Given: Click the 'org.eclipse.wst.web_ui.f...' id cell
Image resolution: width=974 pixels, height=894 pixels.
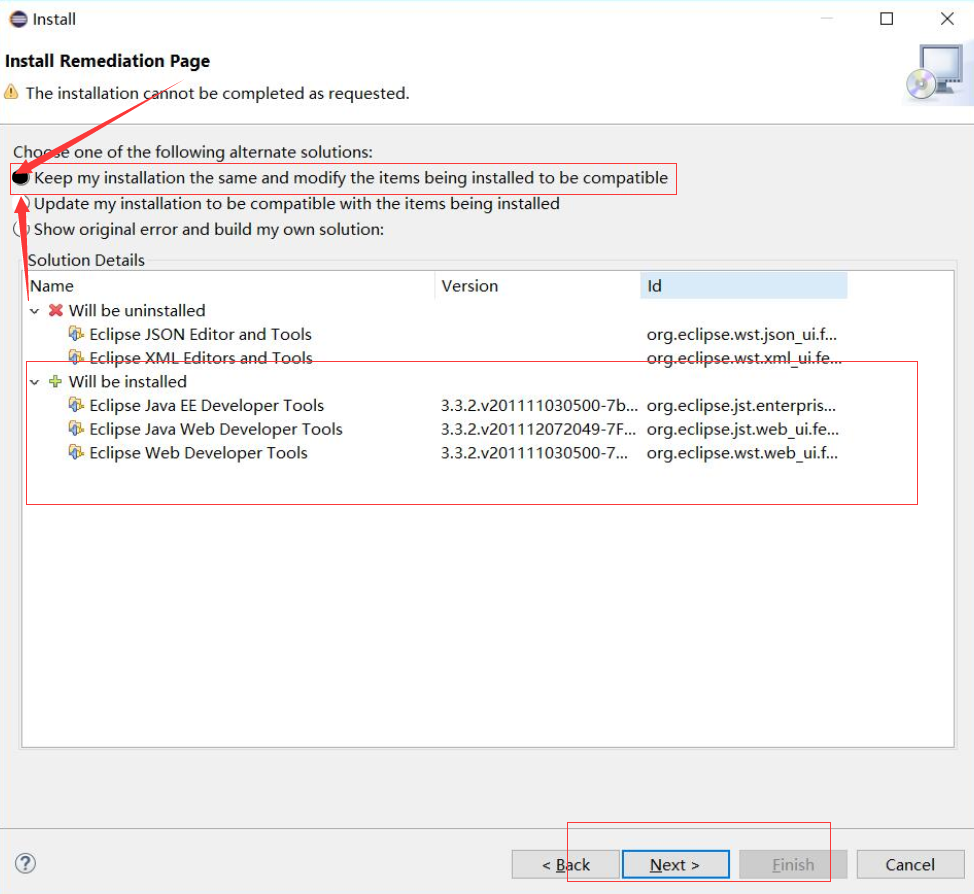Looking at the screenshot, I should (x=742, y=452).
